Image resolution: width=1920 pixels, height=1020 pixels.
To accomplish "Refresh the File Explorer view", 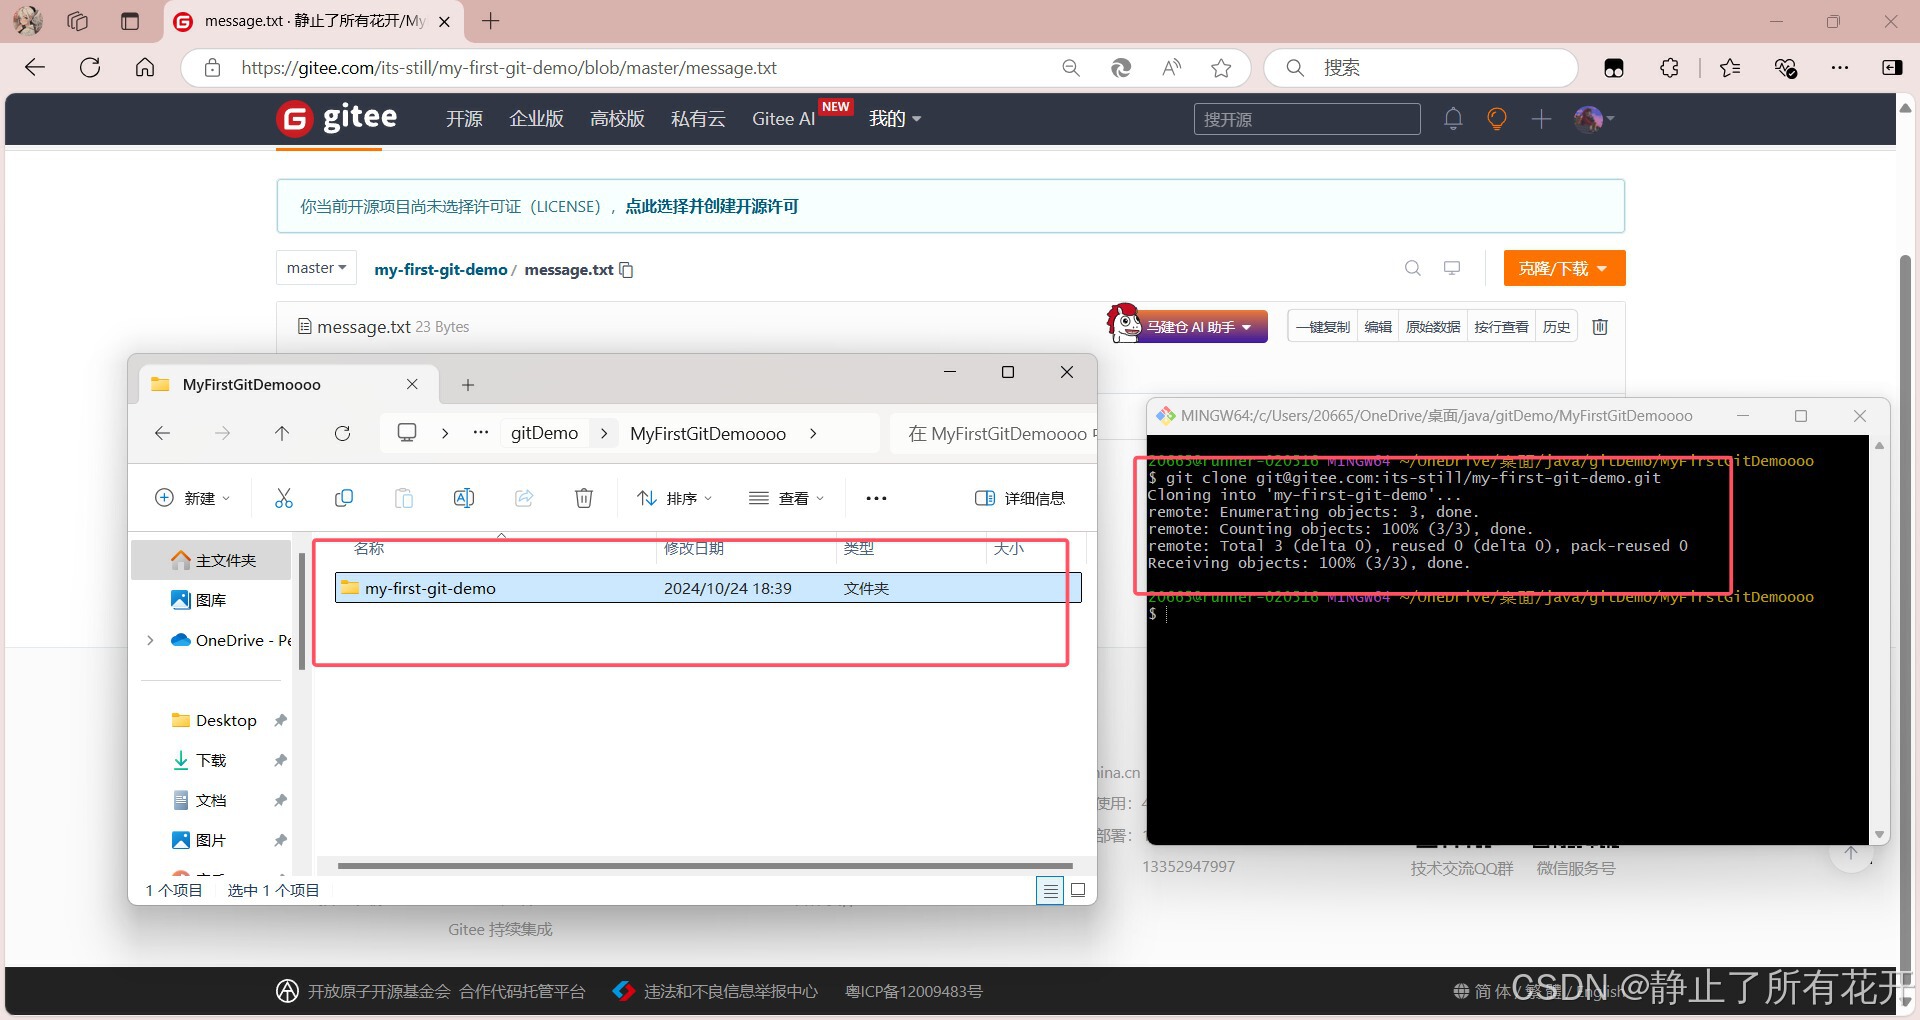I will coord(342,433).
